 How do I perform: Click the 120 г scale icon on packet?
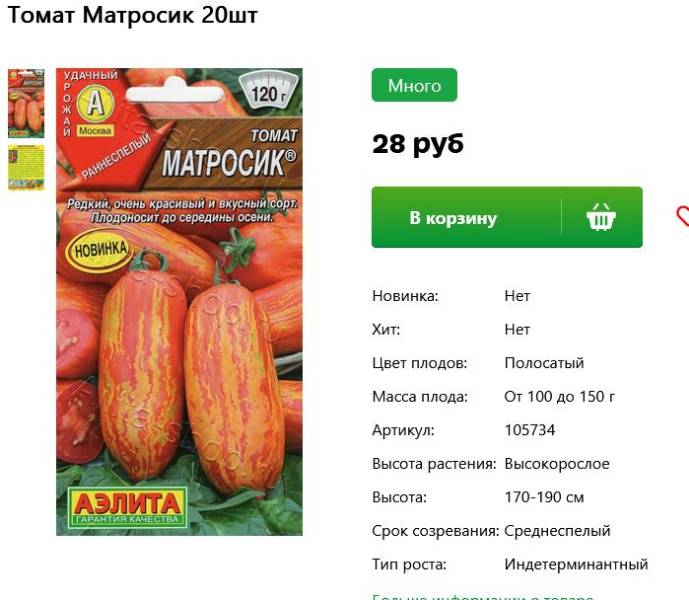[268, 91]
